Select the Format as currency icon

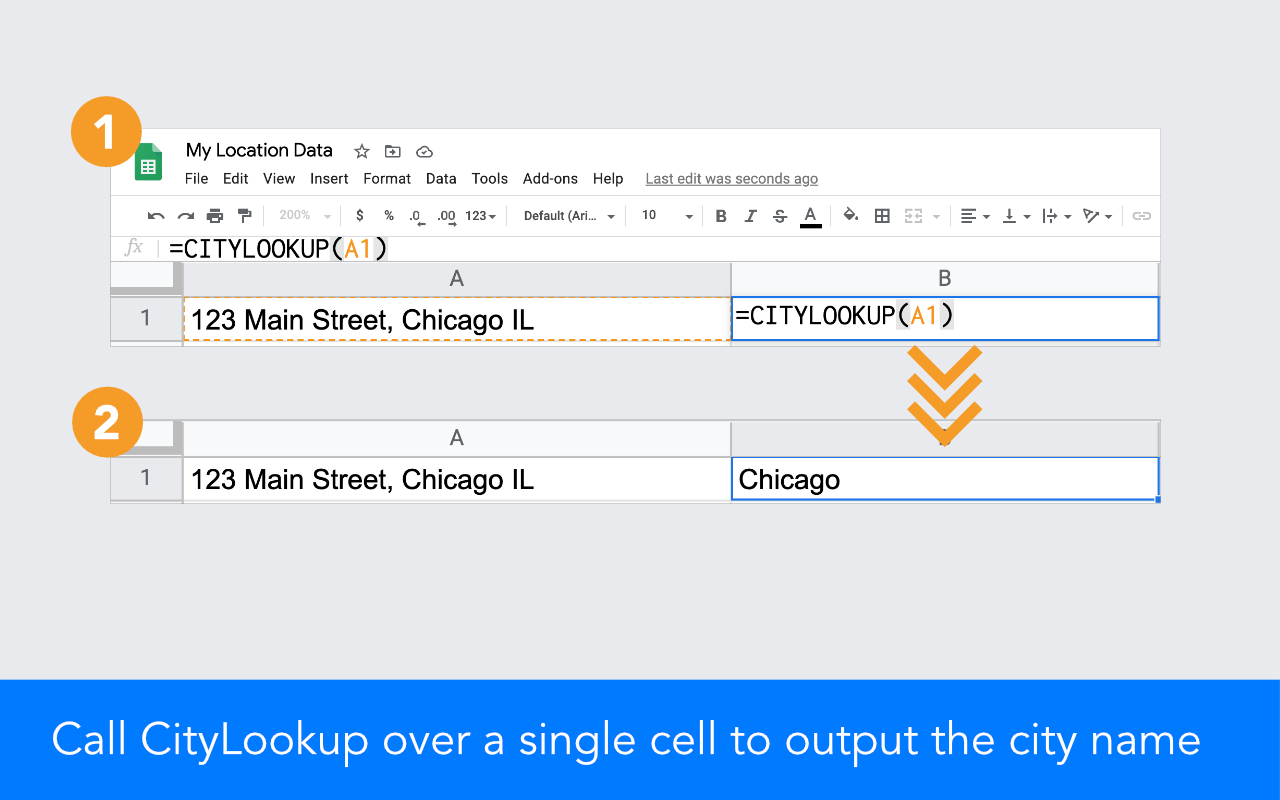(359, 215)
